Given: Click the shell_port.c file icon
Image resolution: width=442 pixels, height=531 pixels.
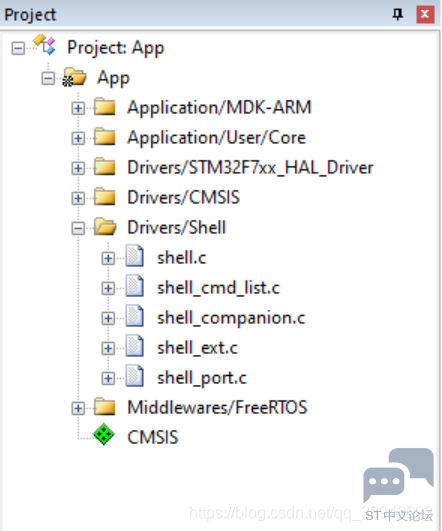Looking at the screenshot, I should (134, 376).
